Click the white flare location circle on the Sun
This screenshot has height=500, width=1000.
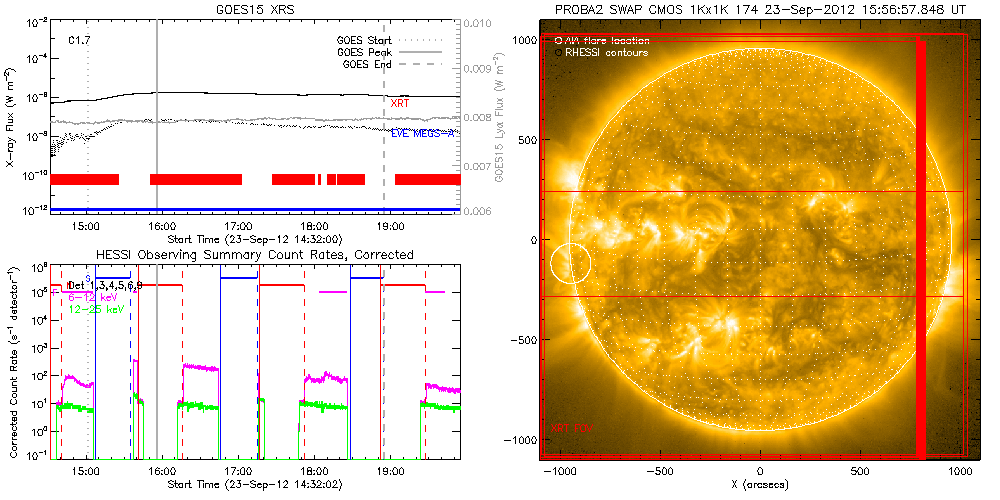[570, 262]
